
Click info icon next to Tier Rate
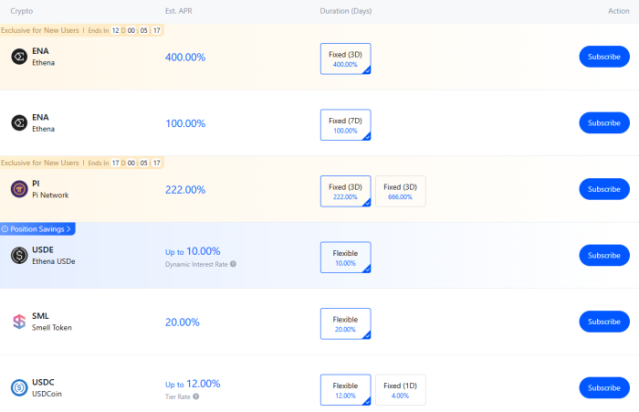196,396
